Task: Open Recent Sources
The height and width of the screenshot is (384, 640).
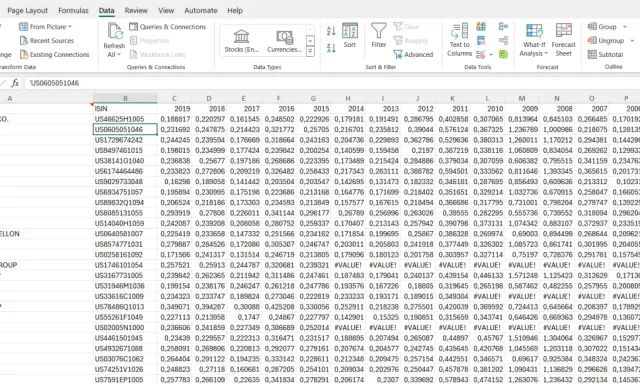Action: pos(47,40)
